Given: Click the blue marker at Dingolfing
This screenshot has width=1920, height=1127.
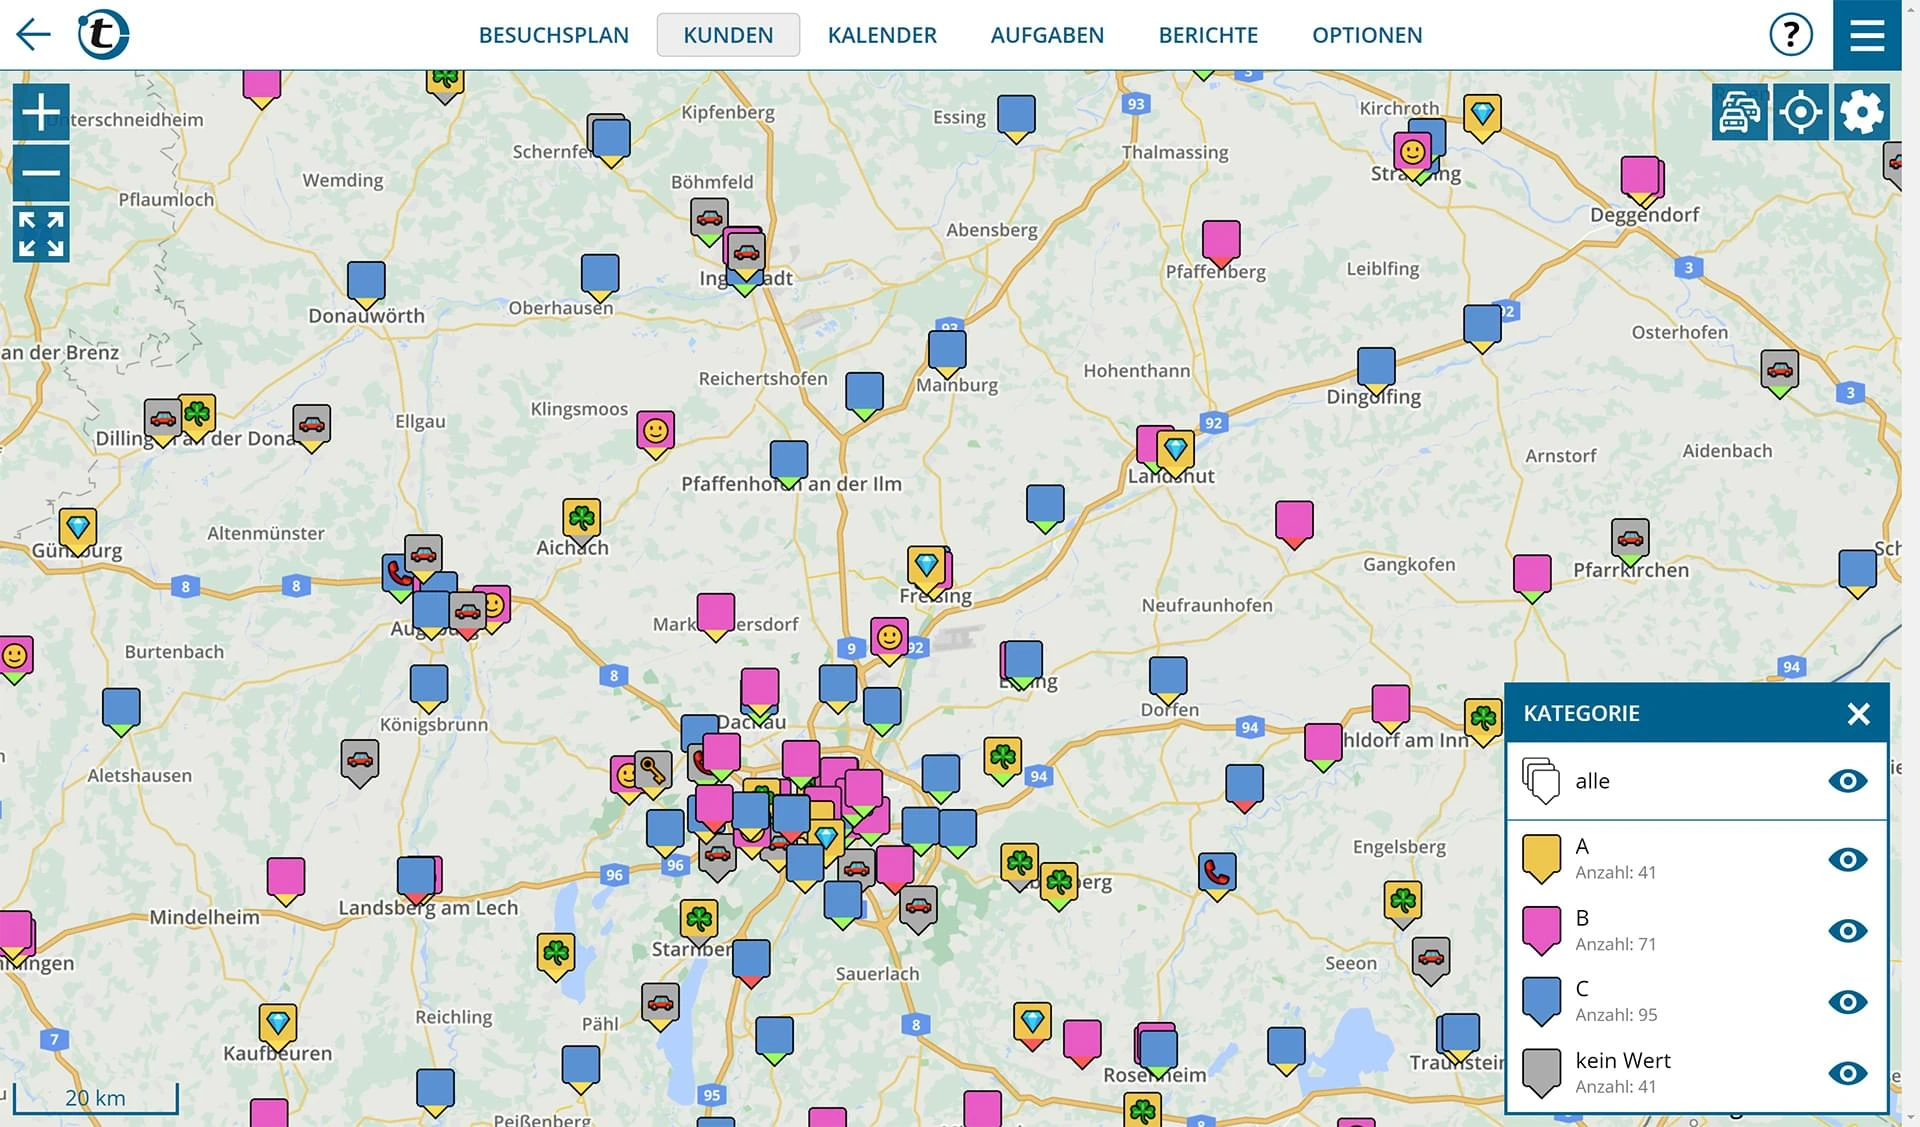Looking at the screenshot, I should click(x=1376, y=371).
